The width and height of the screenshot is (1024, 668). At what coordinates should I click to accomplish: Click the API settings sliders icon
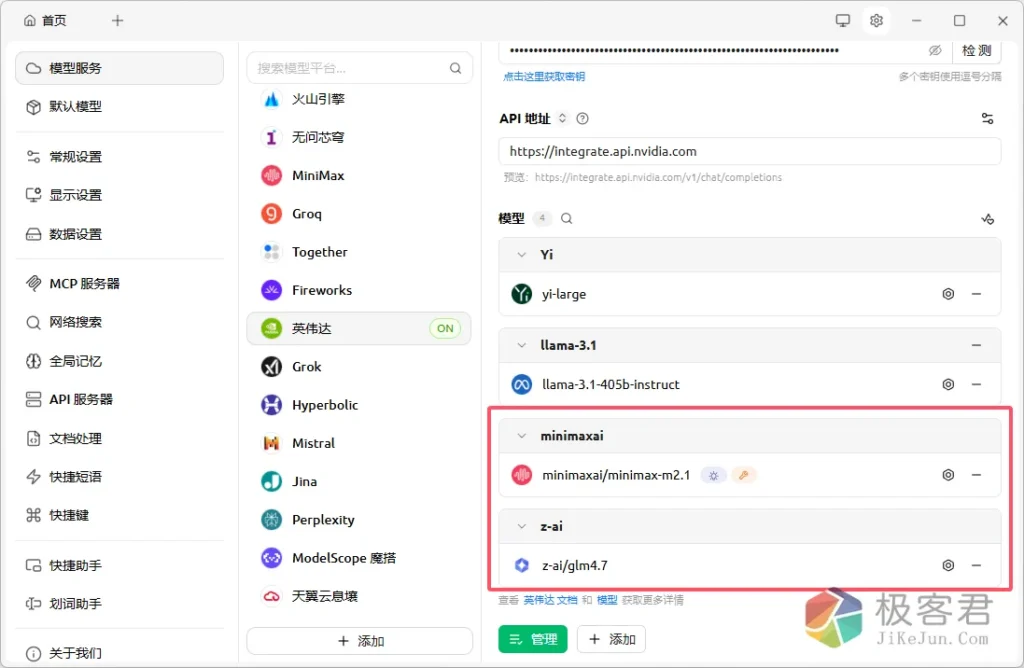click(x=987, y=118)
